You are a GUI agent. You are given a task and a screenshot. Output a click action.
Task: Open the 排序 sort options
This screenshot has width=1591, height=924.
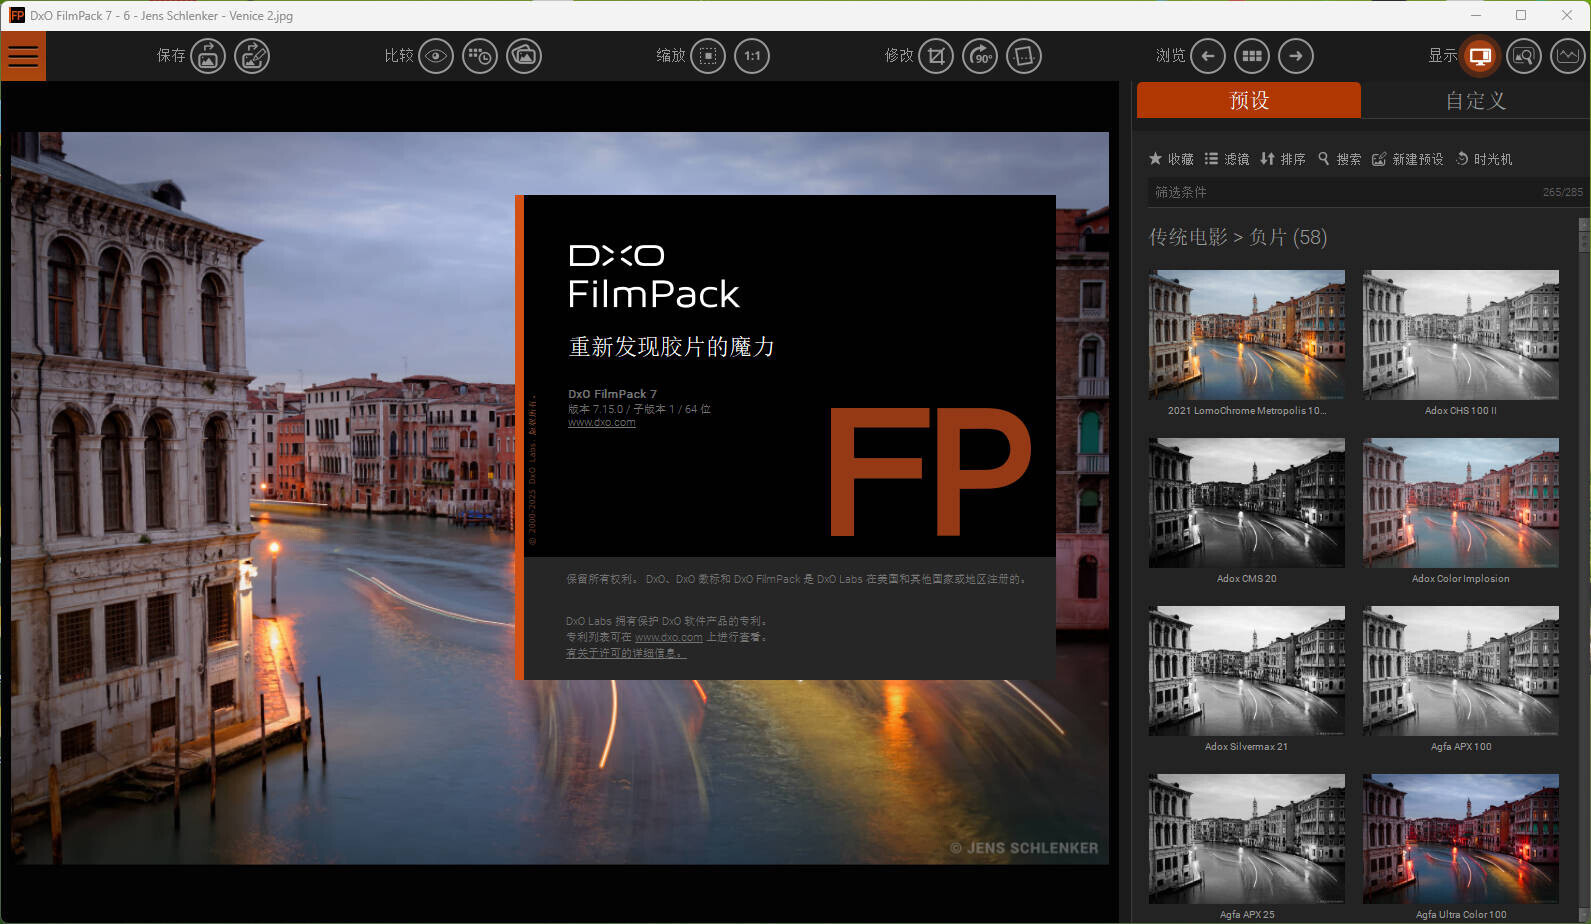1283,159
